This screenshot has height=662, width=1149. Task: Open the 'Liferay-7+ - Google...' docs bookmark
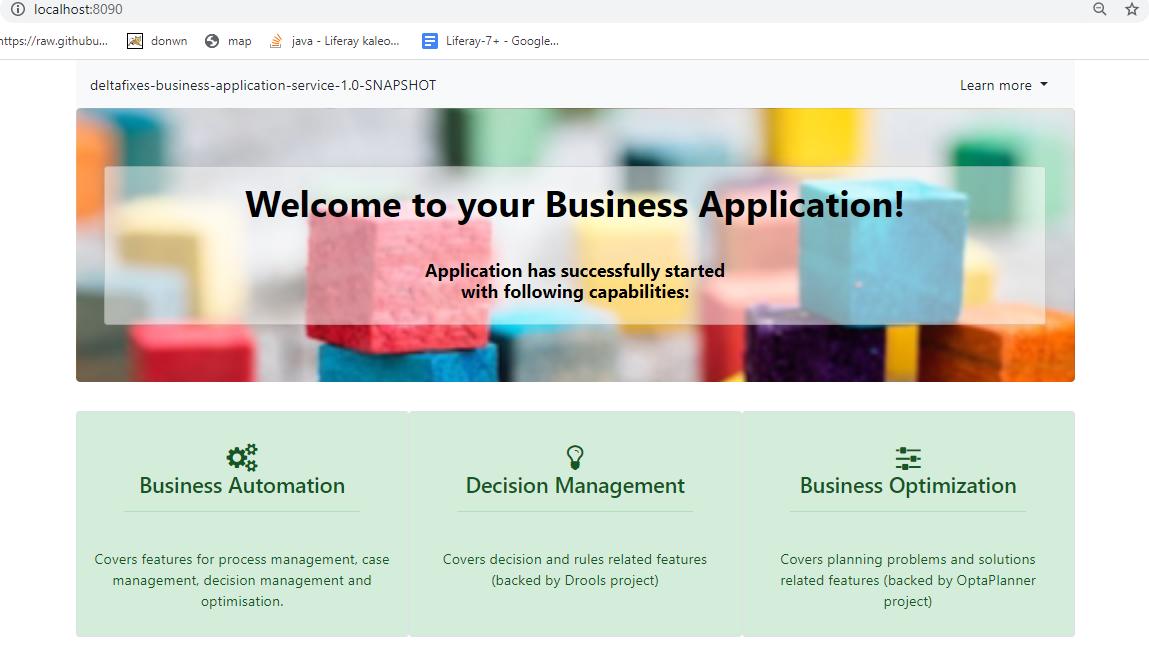490,41
